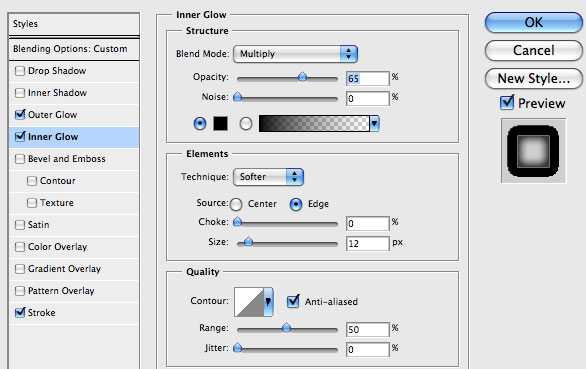Select the Gradient Overlay style label
This screenshot has width=586, height=369.
(x=64, y=269)
